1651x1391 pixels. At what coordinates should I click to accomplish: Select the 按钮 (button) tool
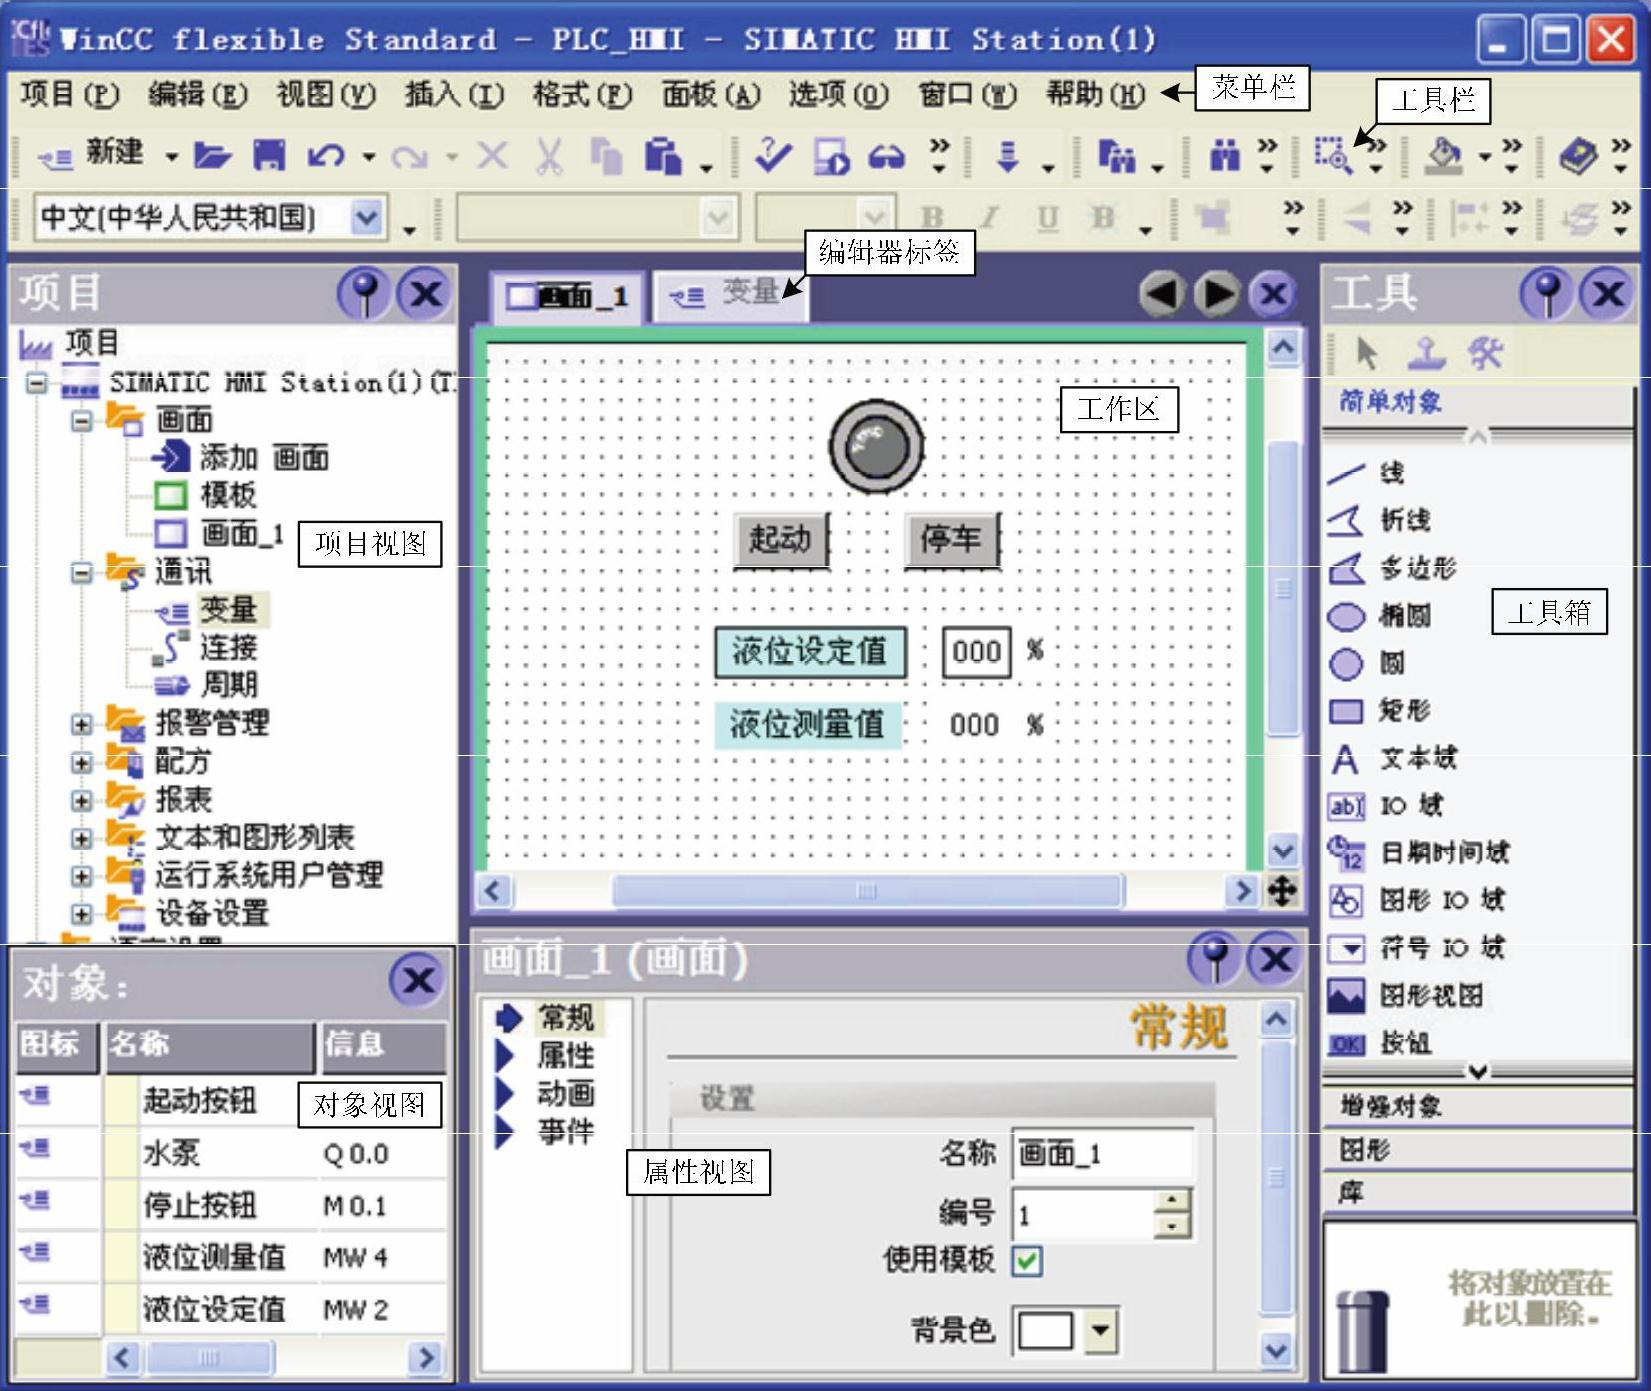point(1380,1043)
